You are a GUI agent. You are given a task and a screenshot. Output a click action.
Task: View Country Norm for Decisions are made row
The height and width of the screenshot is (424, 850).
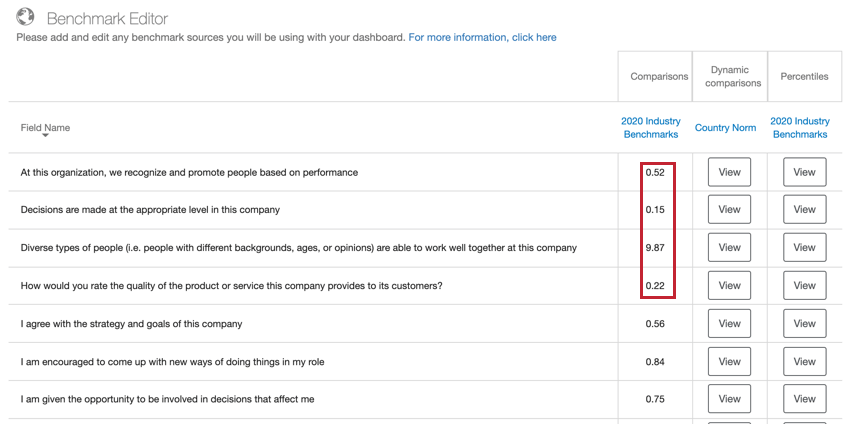729,209
